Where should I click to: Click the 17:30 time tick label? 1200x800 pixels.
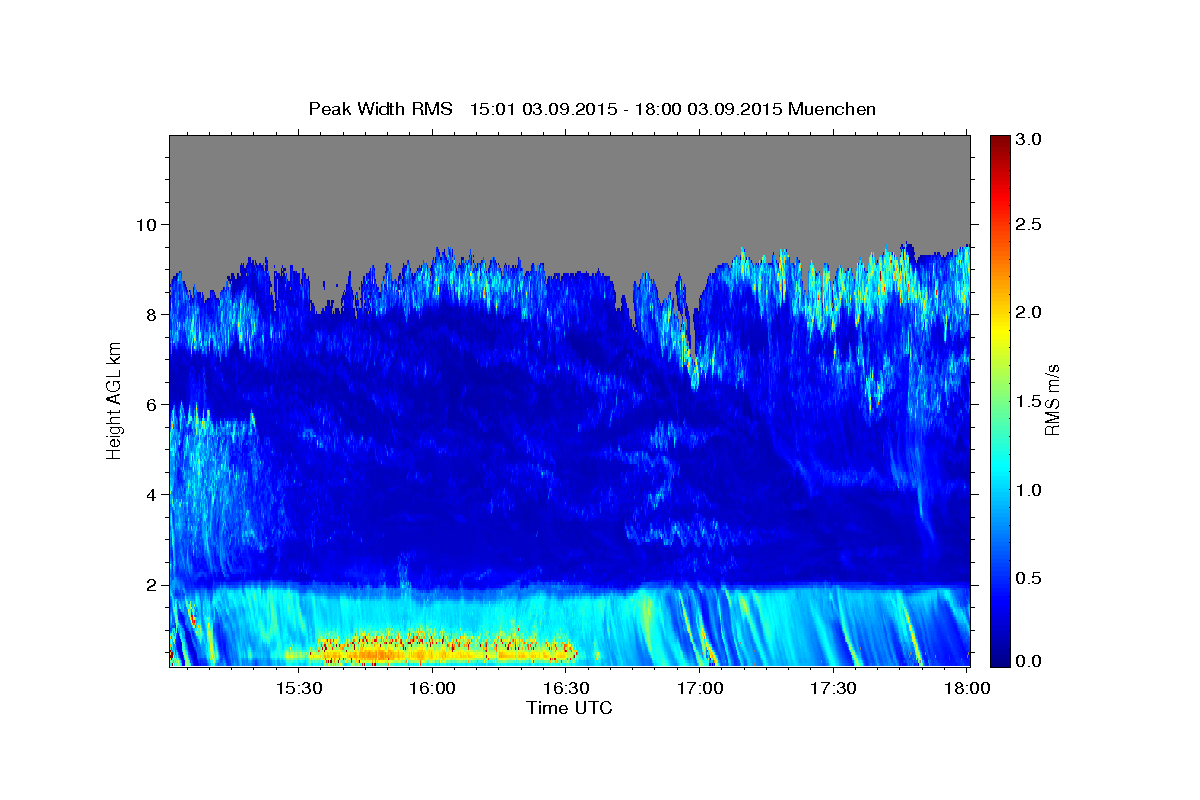click(x=833, y=688)
